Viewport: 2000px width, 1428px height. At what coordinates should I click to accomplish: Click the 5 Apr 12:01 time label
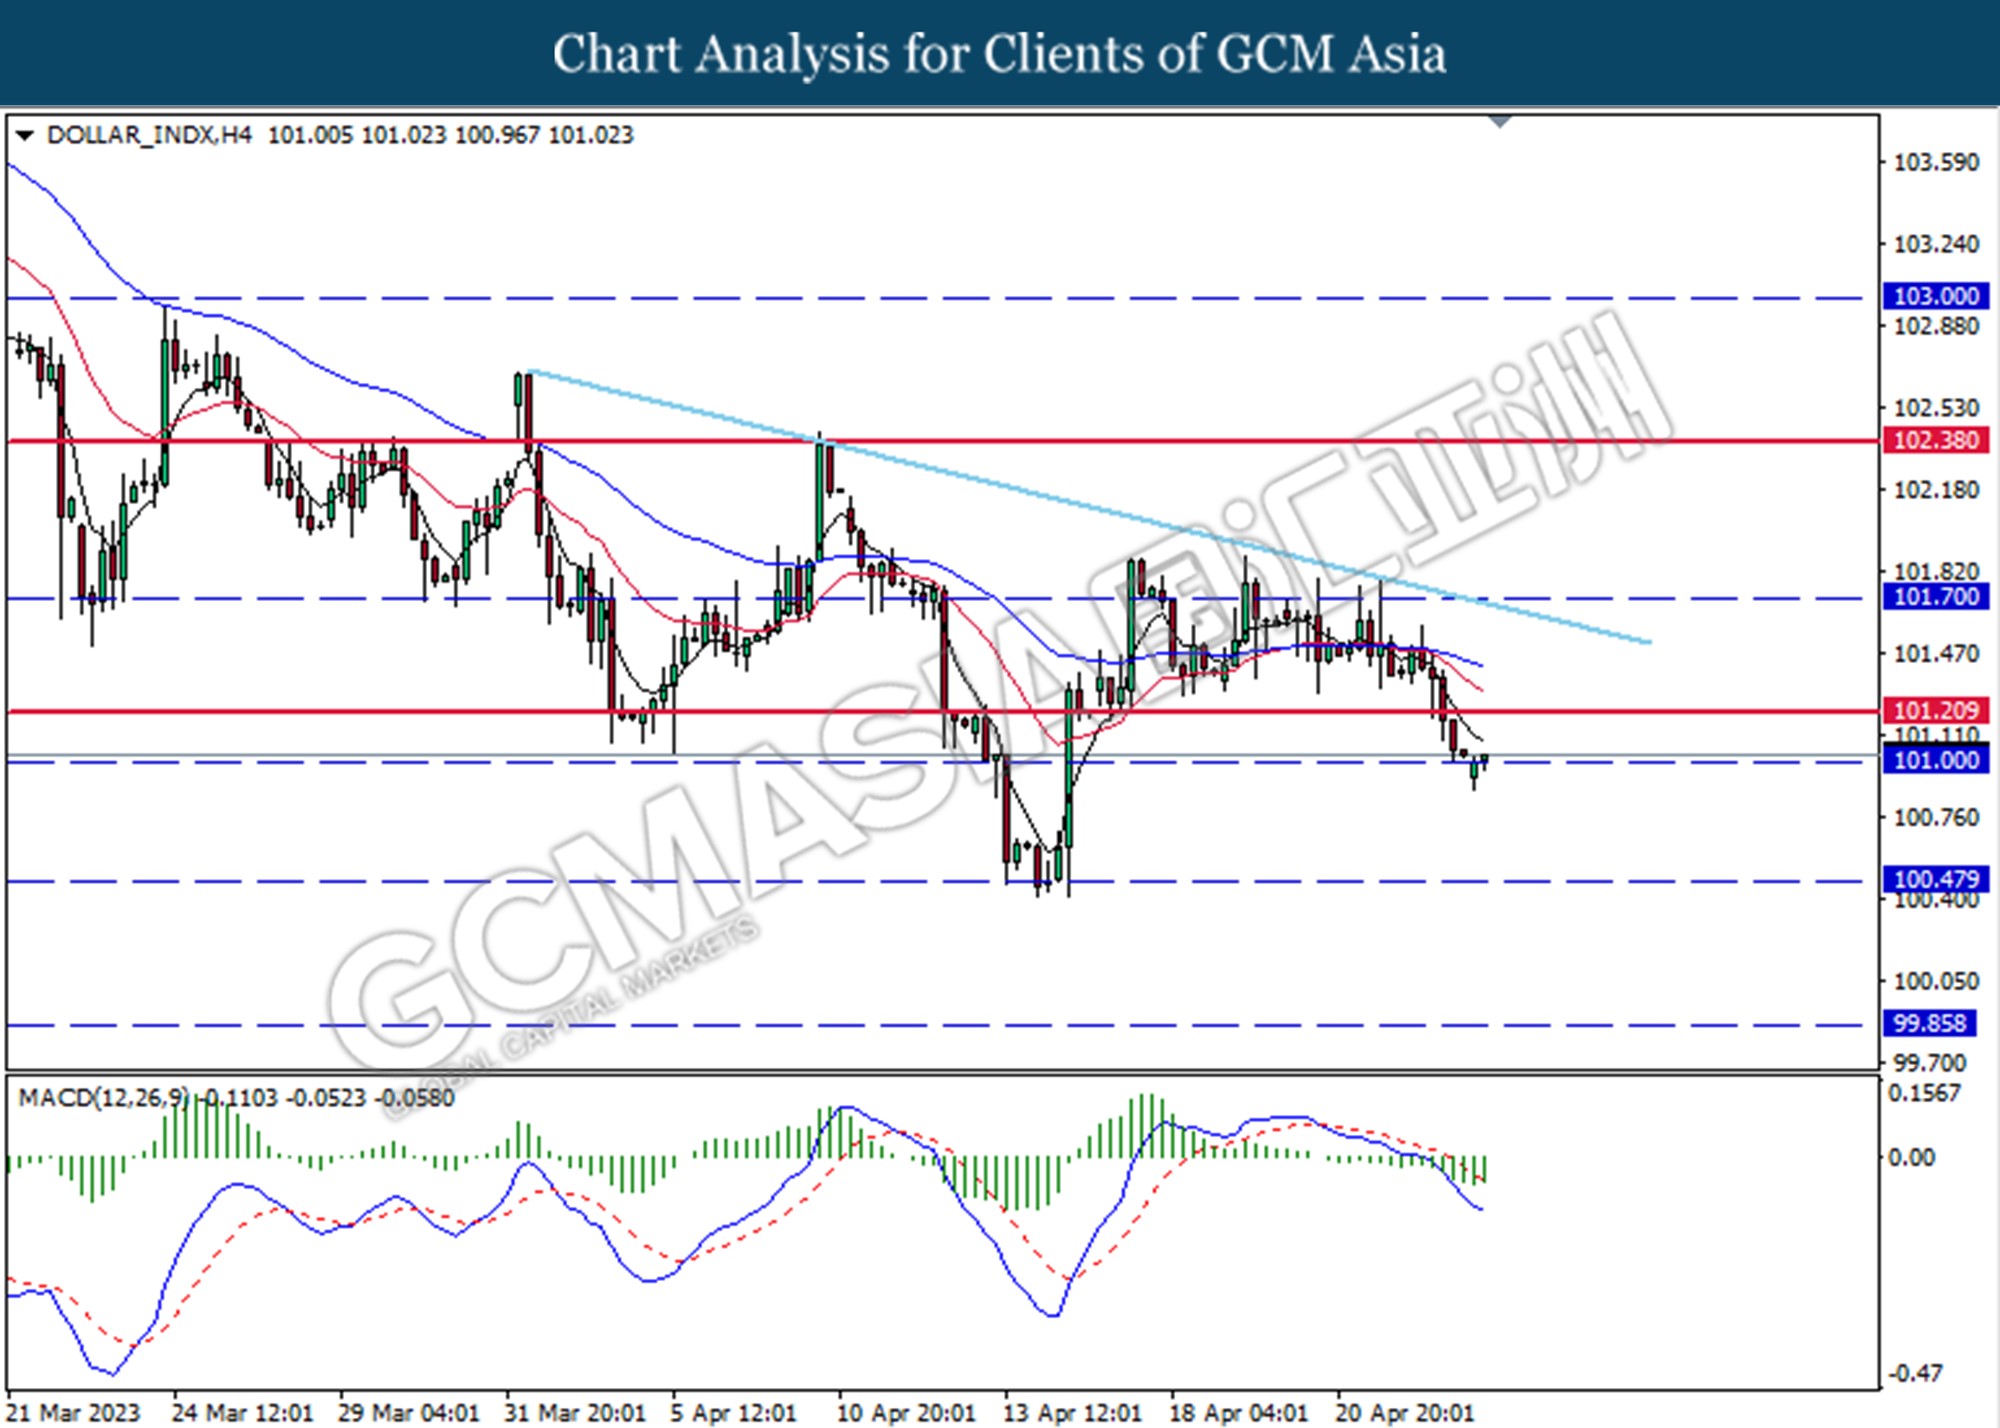click(733, 1413)
